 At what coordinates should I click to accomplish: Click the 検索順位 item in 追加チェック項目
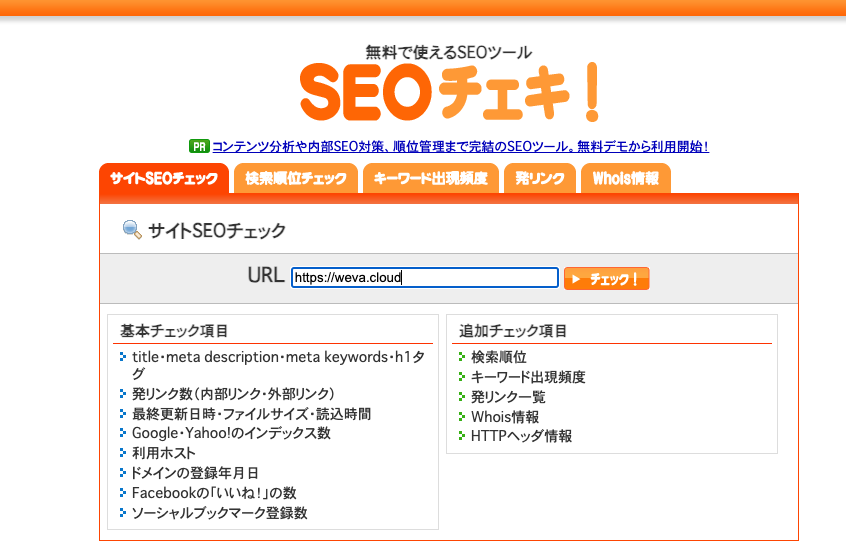coord(499,357)
